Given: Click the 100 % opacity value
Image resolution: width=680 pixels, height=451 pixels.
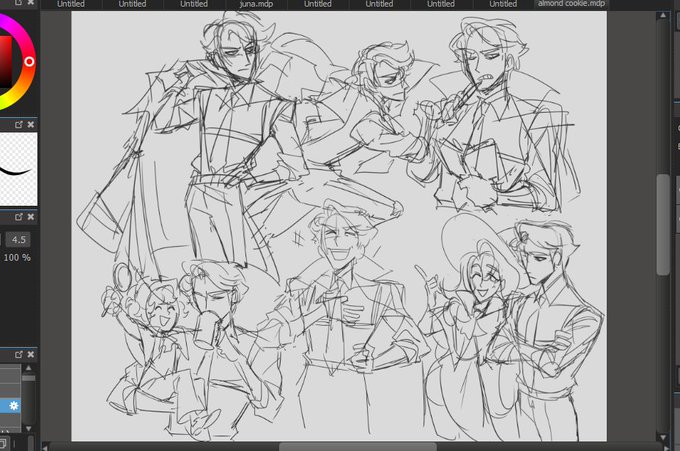Looking at the screenshot, I should tap(17, 258).
